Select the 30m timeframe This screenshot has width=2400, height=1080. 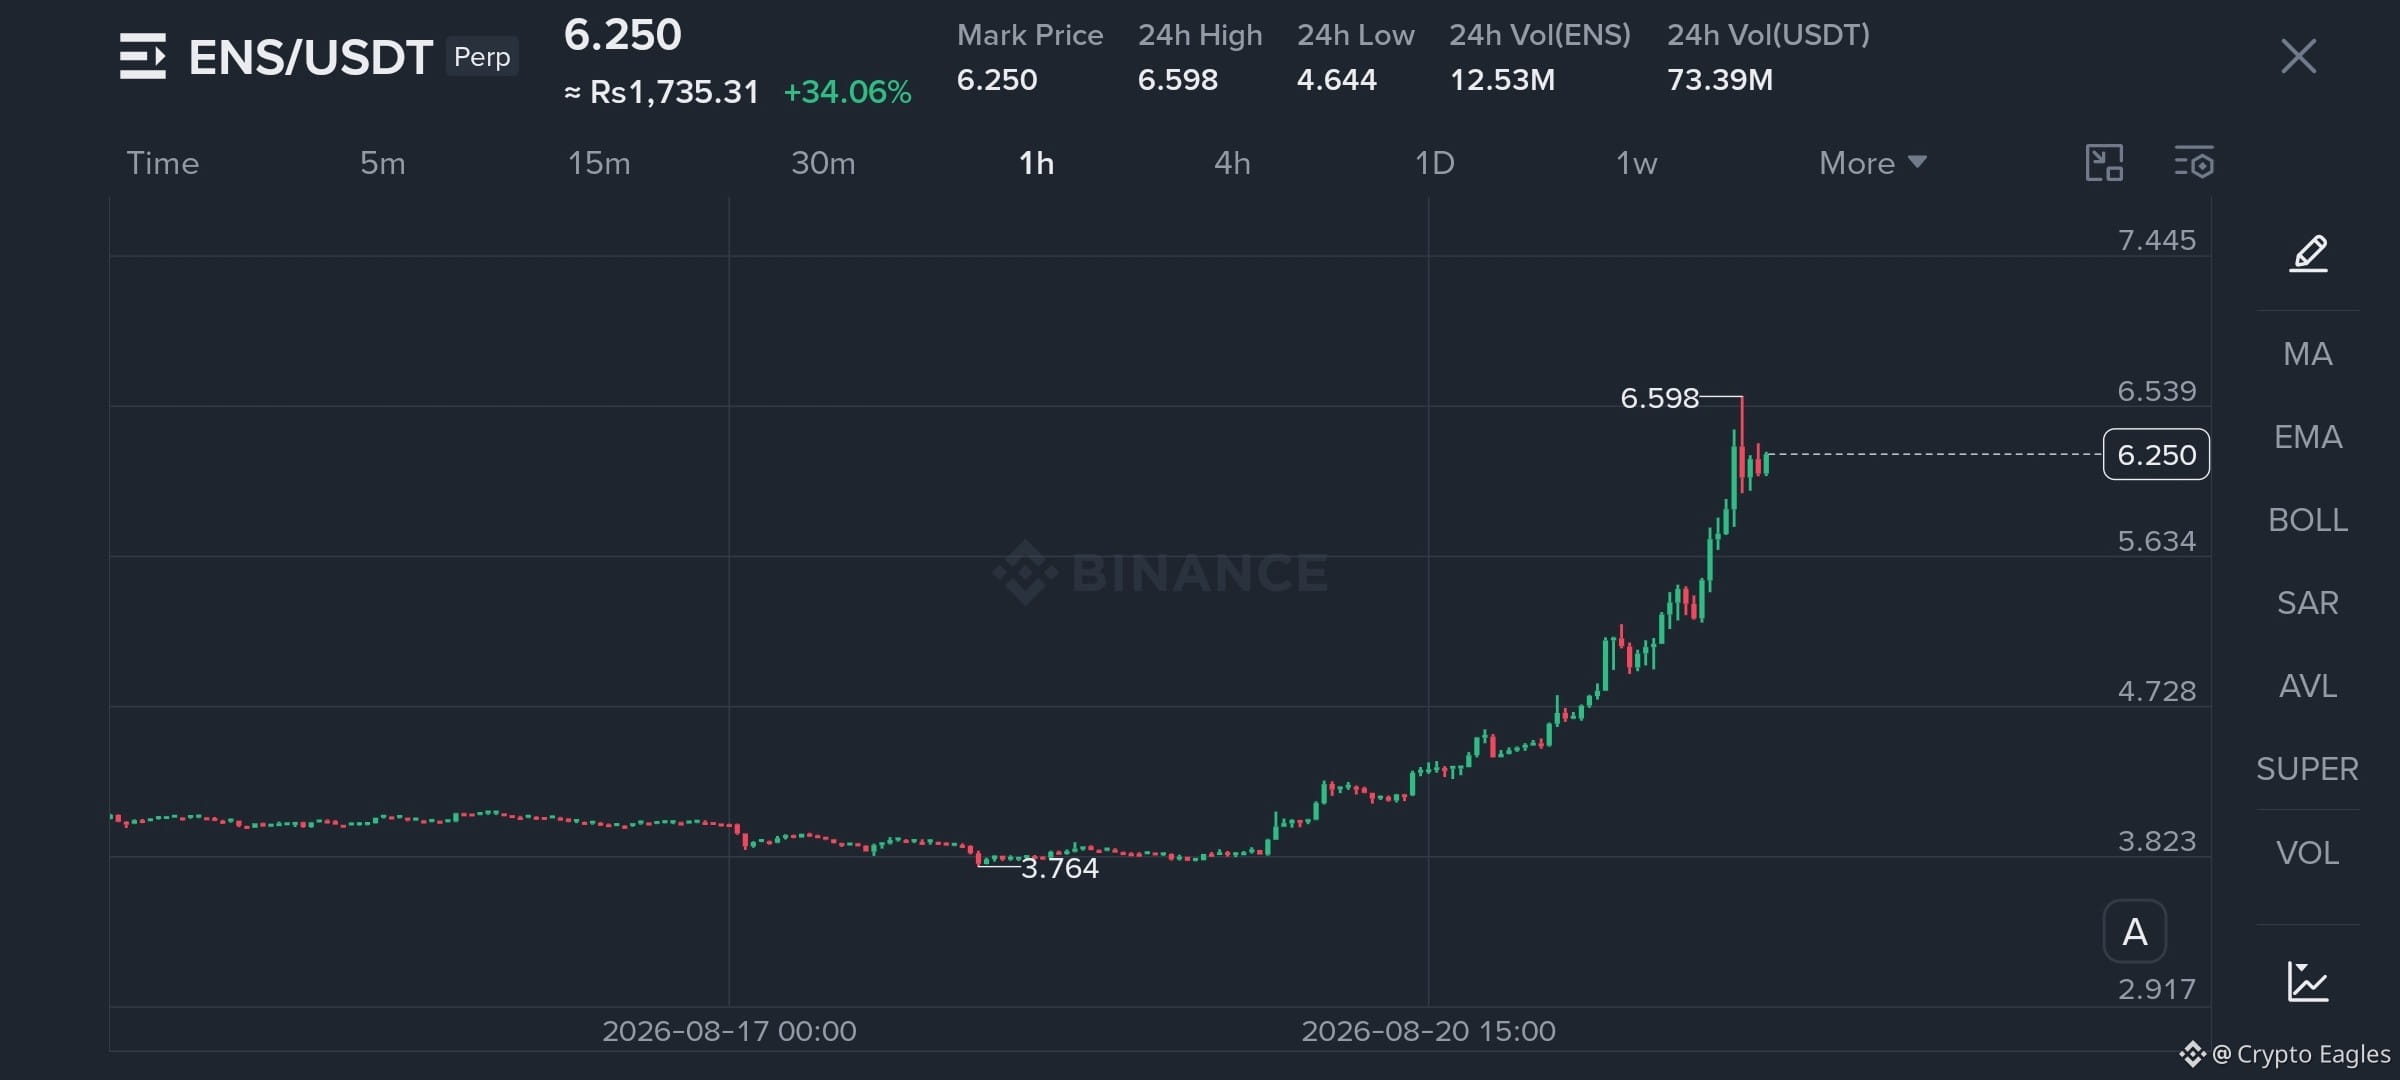823,163
